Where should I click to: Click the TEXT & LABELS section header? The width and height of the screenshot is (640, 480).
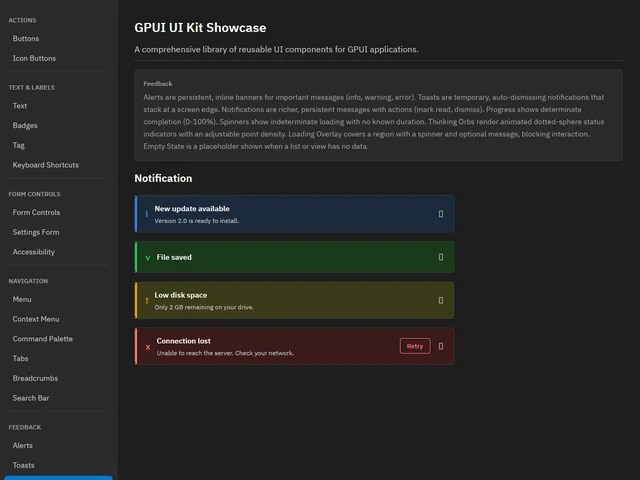click(31, 87)
